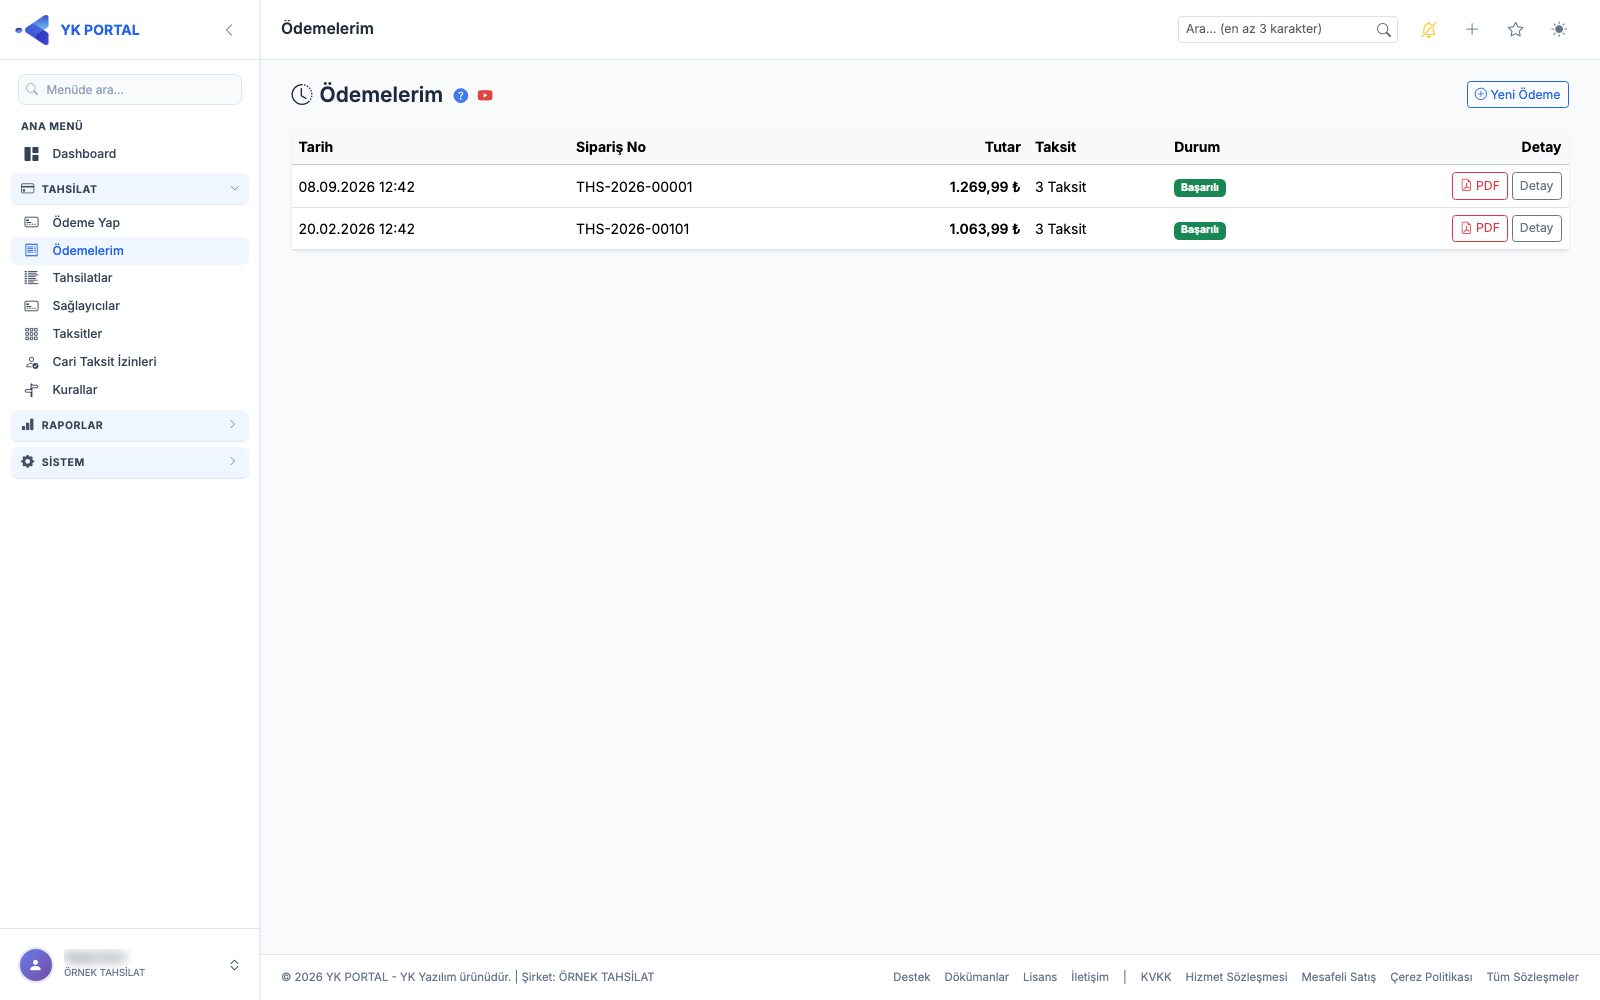Download PDF for THS-2026-00101

coord(1479,228)
